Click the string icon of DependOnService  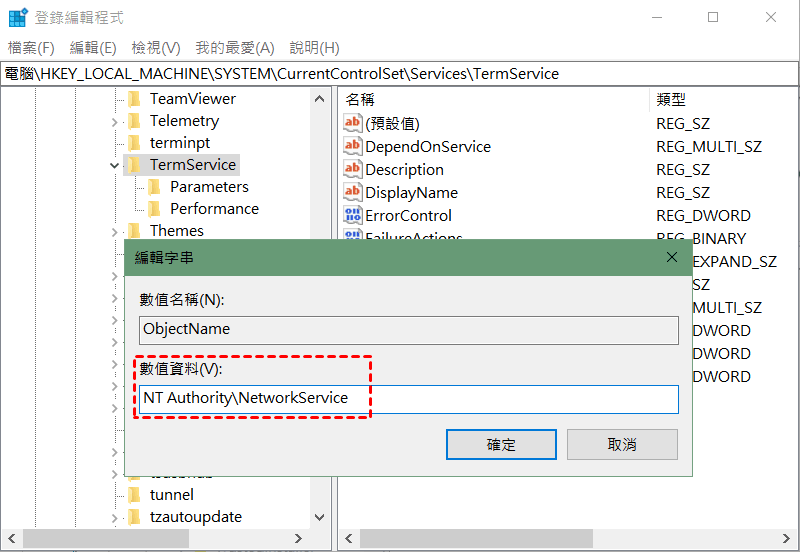[353, 146]
